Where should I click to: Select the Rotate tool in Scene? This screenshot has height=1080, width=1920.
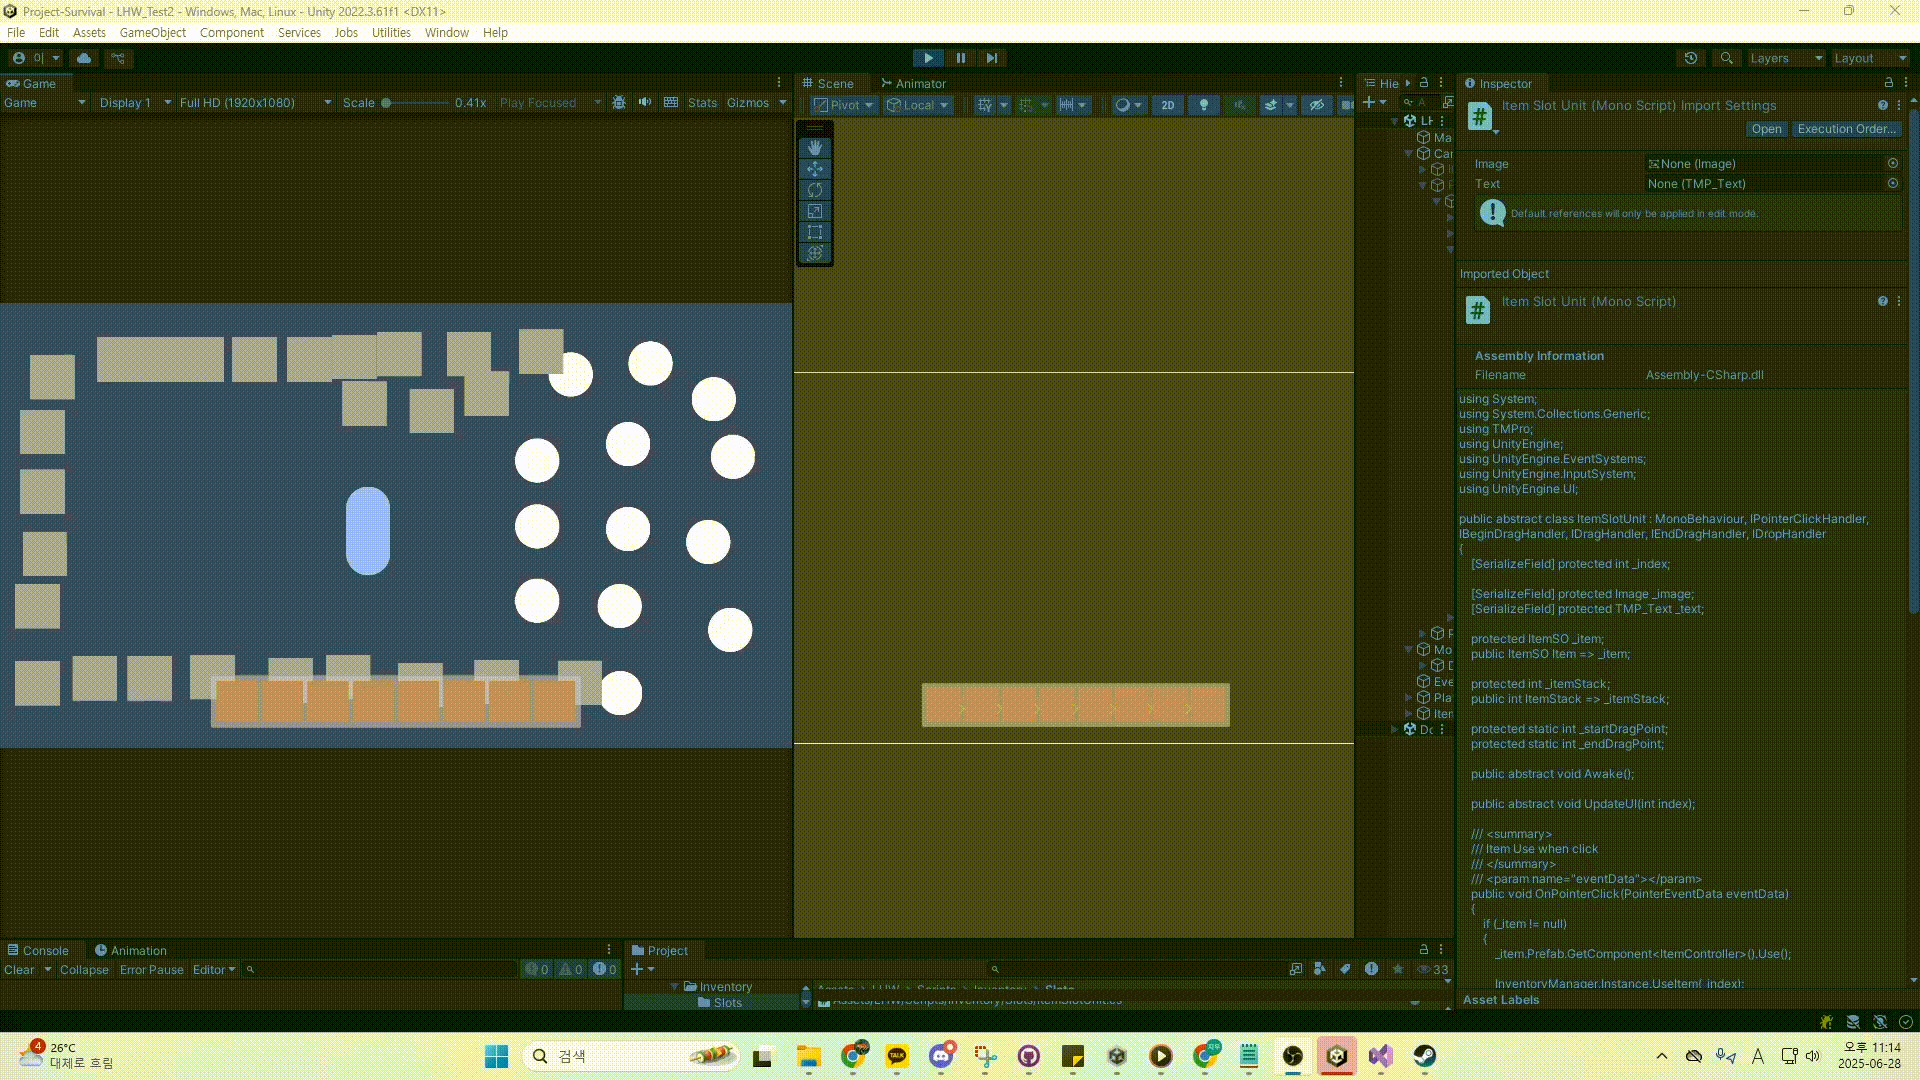815,190
